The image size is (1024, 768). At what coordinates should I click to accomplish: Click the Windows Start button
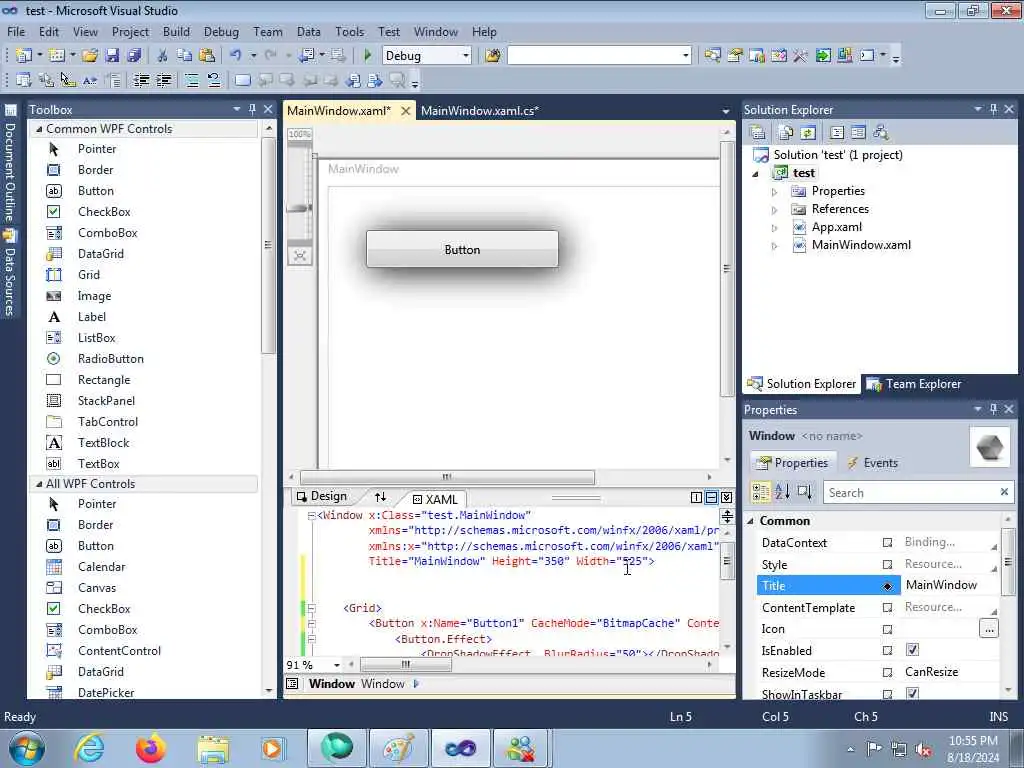click(x=27, y=748)
